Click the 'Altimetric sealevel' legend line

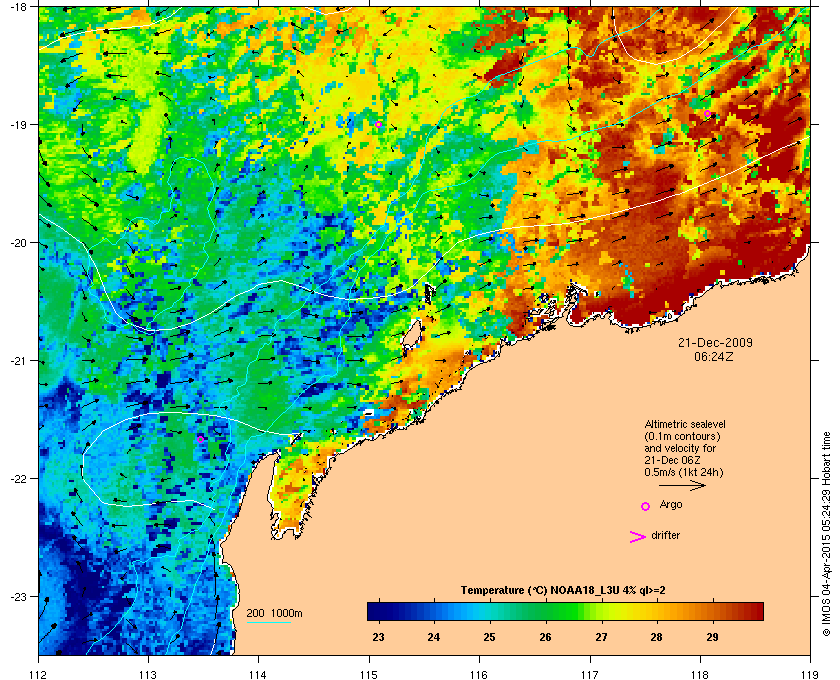click(x=685, y=424)
